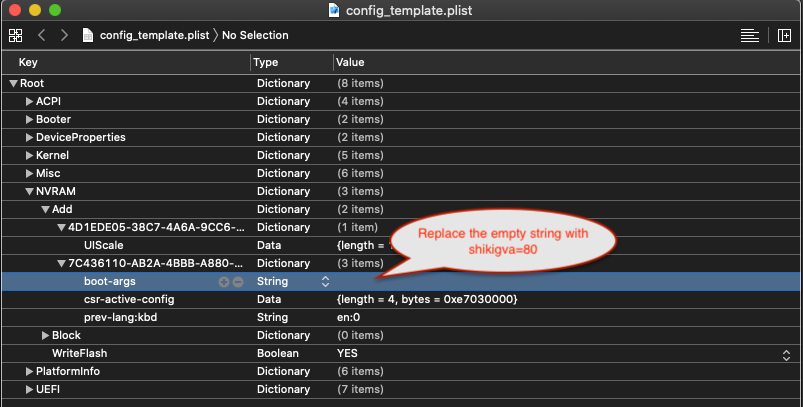The width and height of the screenshot is (803, 407).
Task: Collapse the NVRAM dictionary
Action: 29,191
